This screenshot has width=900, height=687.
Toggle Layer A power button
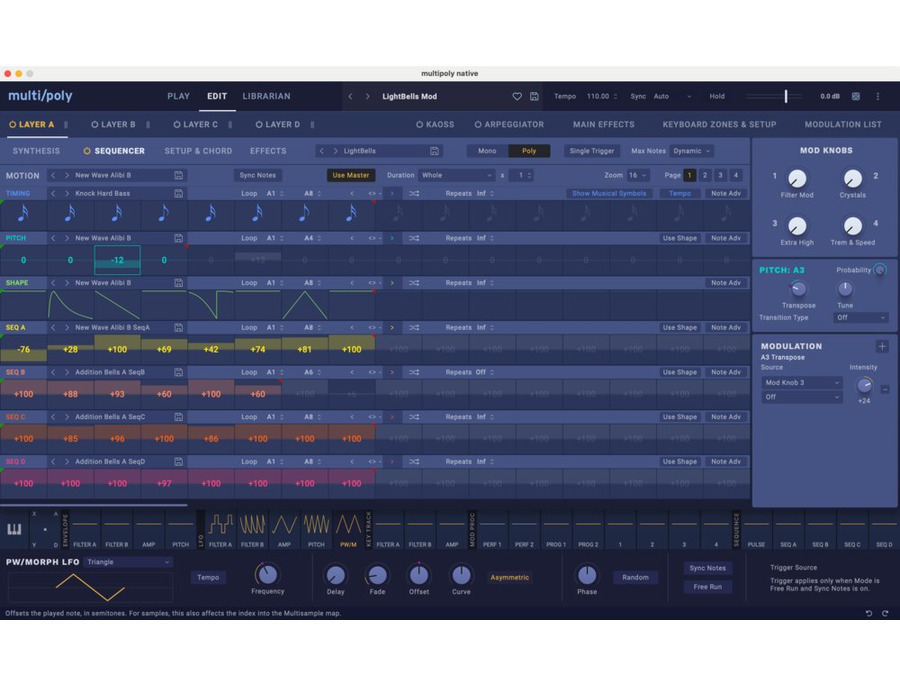click(x=13, y=125)
